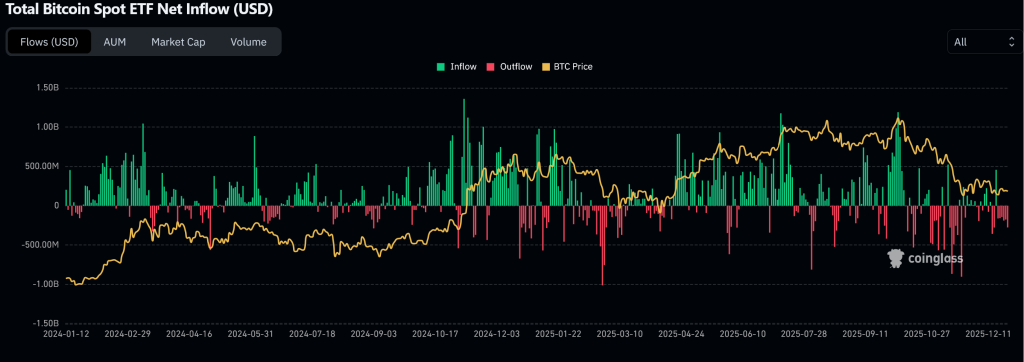Click the 2025-01-22 date label
Image resolution: width=1024 pixels, height=362 pixels.
(x=557, y=333)
